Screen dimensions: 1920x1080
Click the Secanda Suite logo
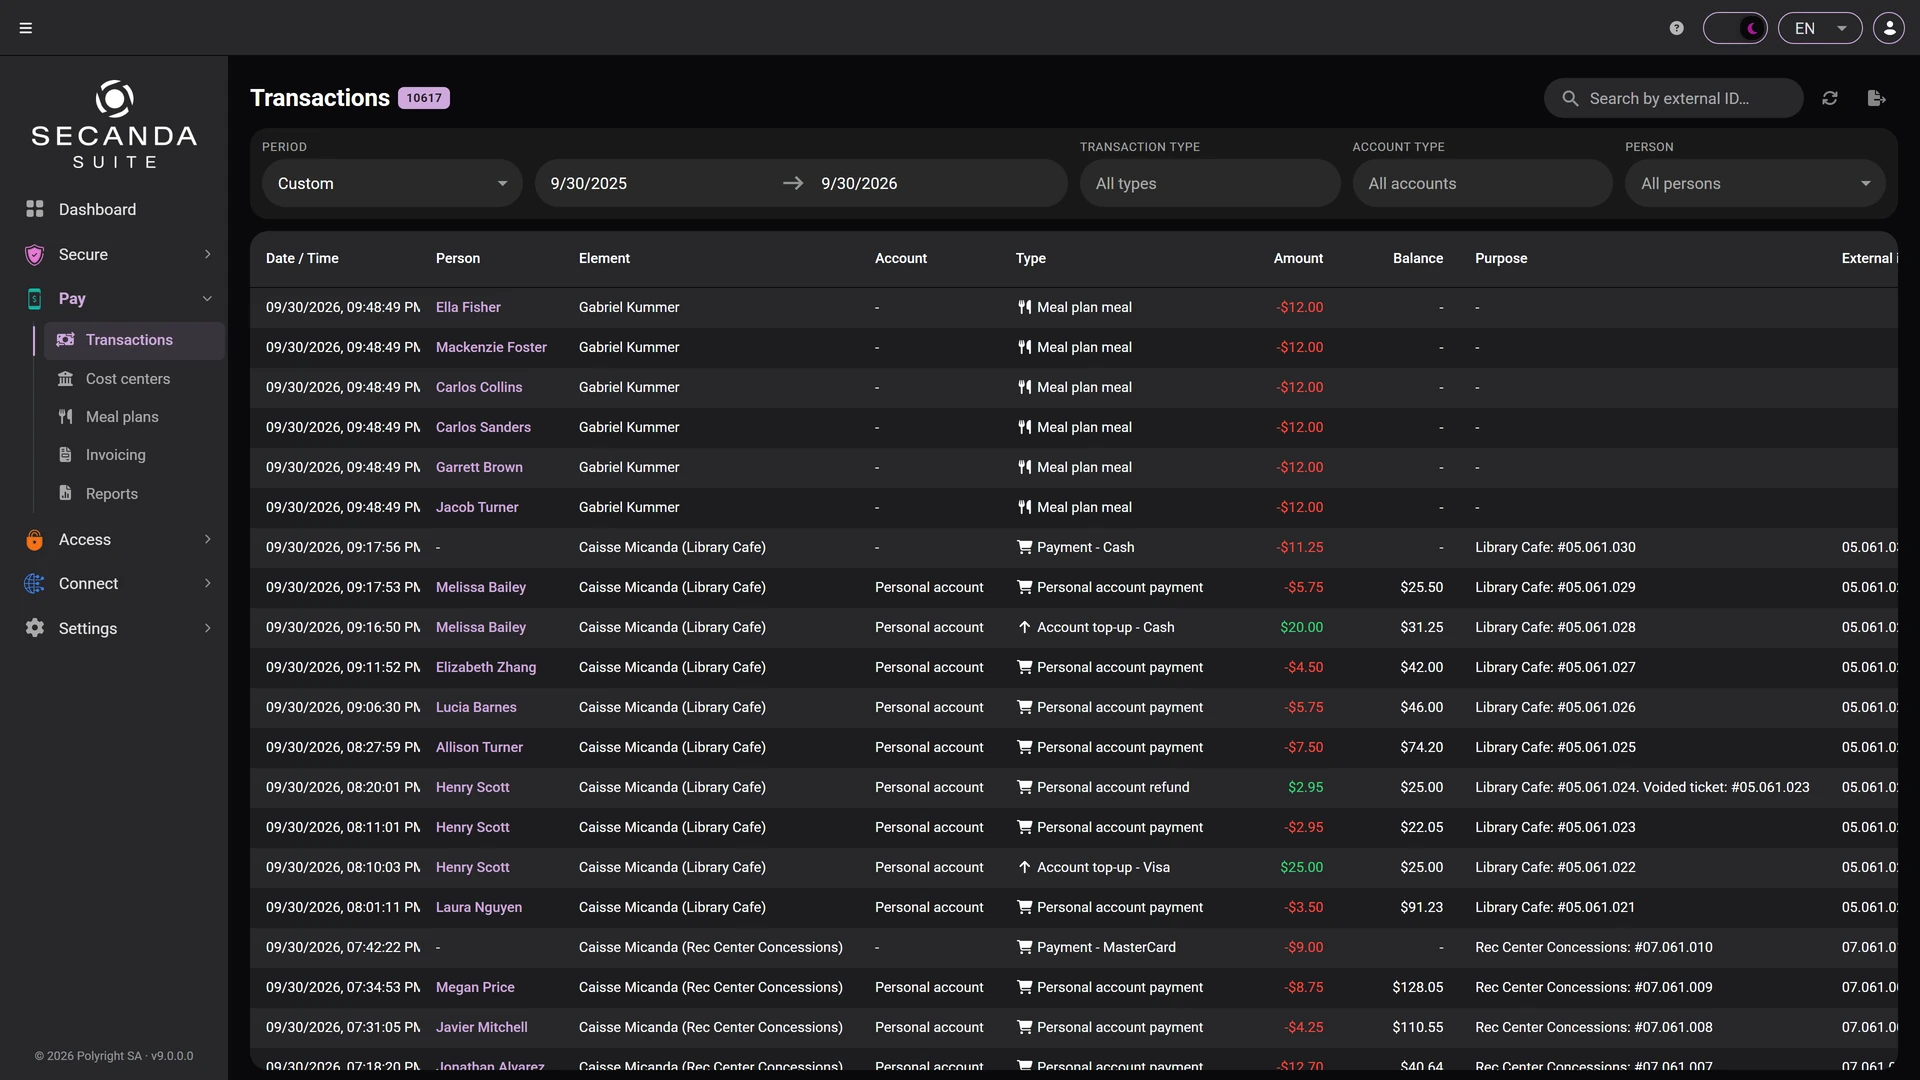coord(114,125)
